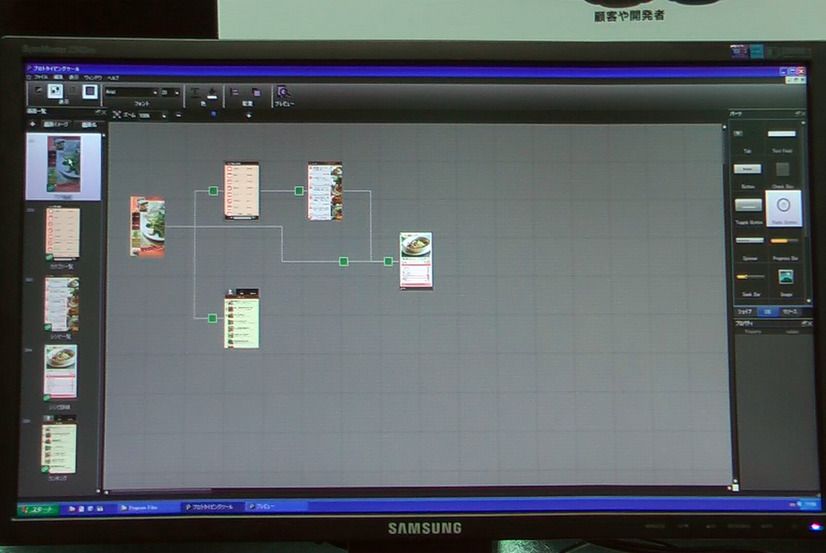Close the 画面一覧 panel
Image resolution: width=826 pixels, height=553 pixels.
(103, 112)
